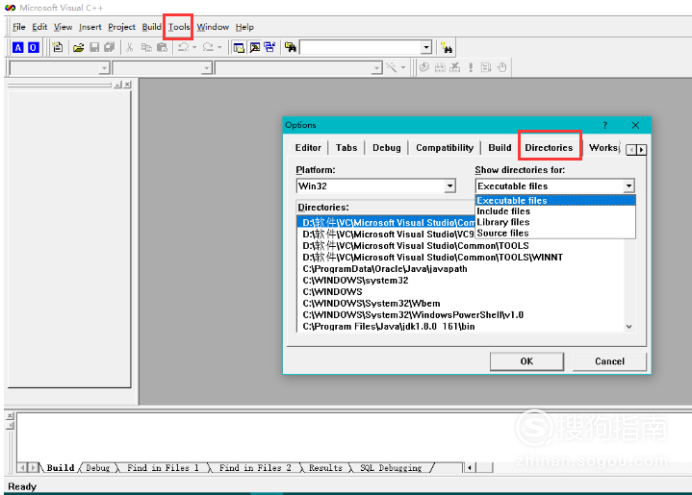Click the Stop Build icon
The image size is (692, 495).
(x=455, y=68)
